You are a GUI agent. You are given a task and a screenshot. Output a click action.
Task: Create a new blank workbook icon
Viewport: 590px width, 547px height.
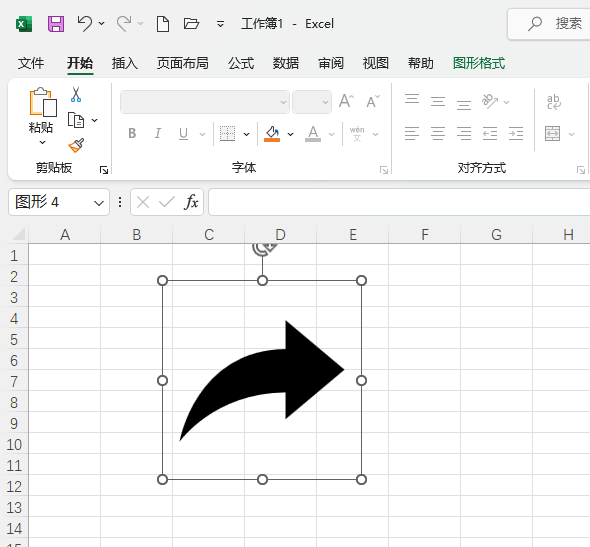[x=163, y=24]
